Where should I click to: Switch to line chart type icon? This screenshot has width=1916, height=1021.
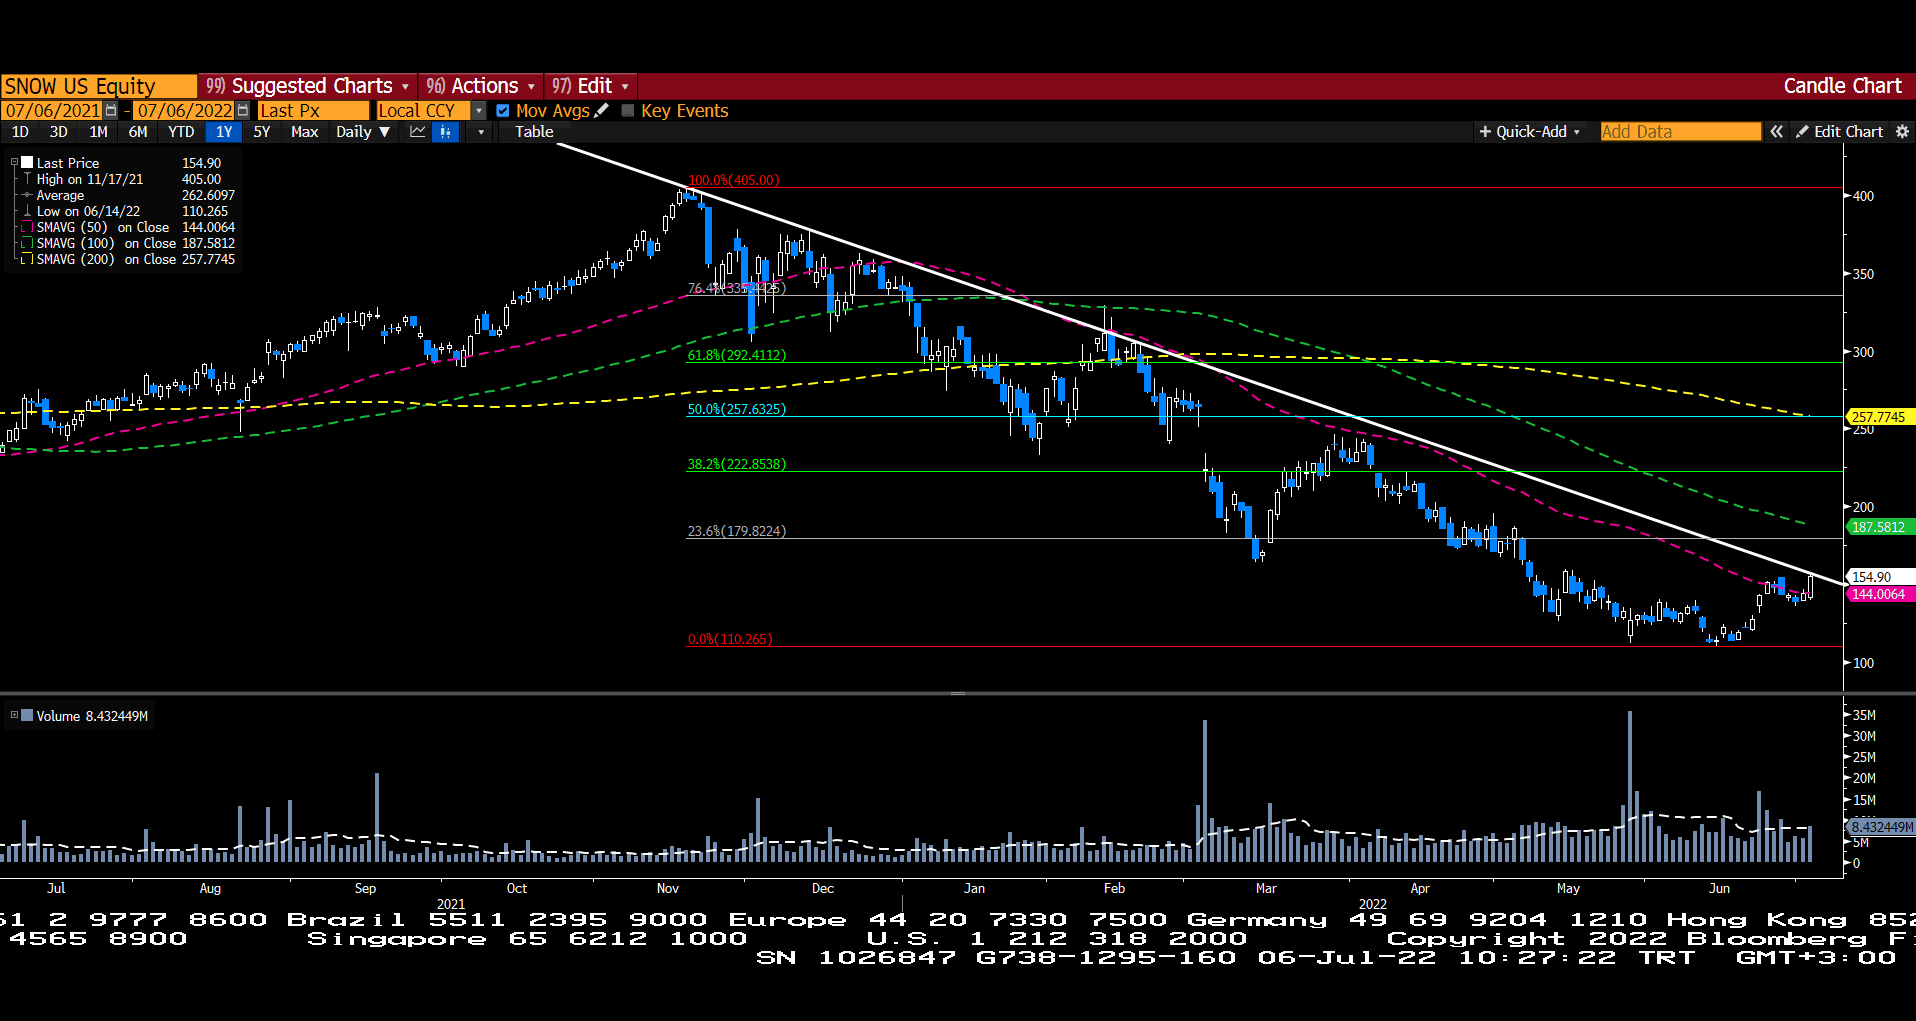pos(418,132)
